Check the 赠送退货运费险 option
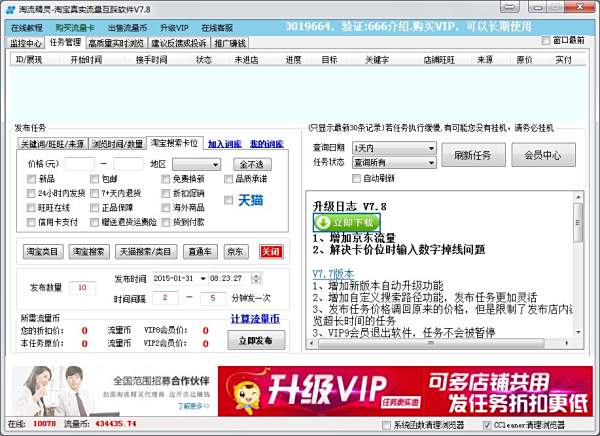The height and width of the screenshot is (436, 600). [x=94, y=222]
